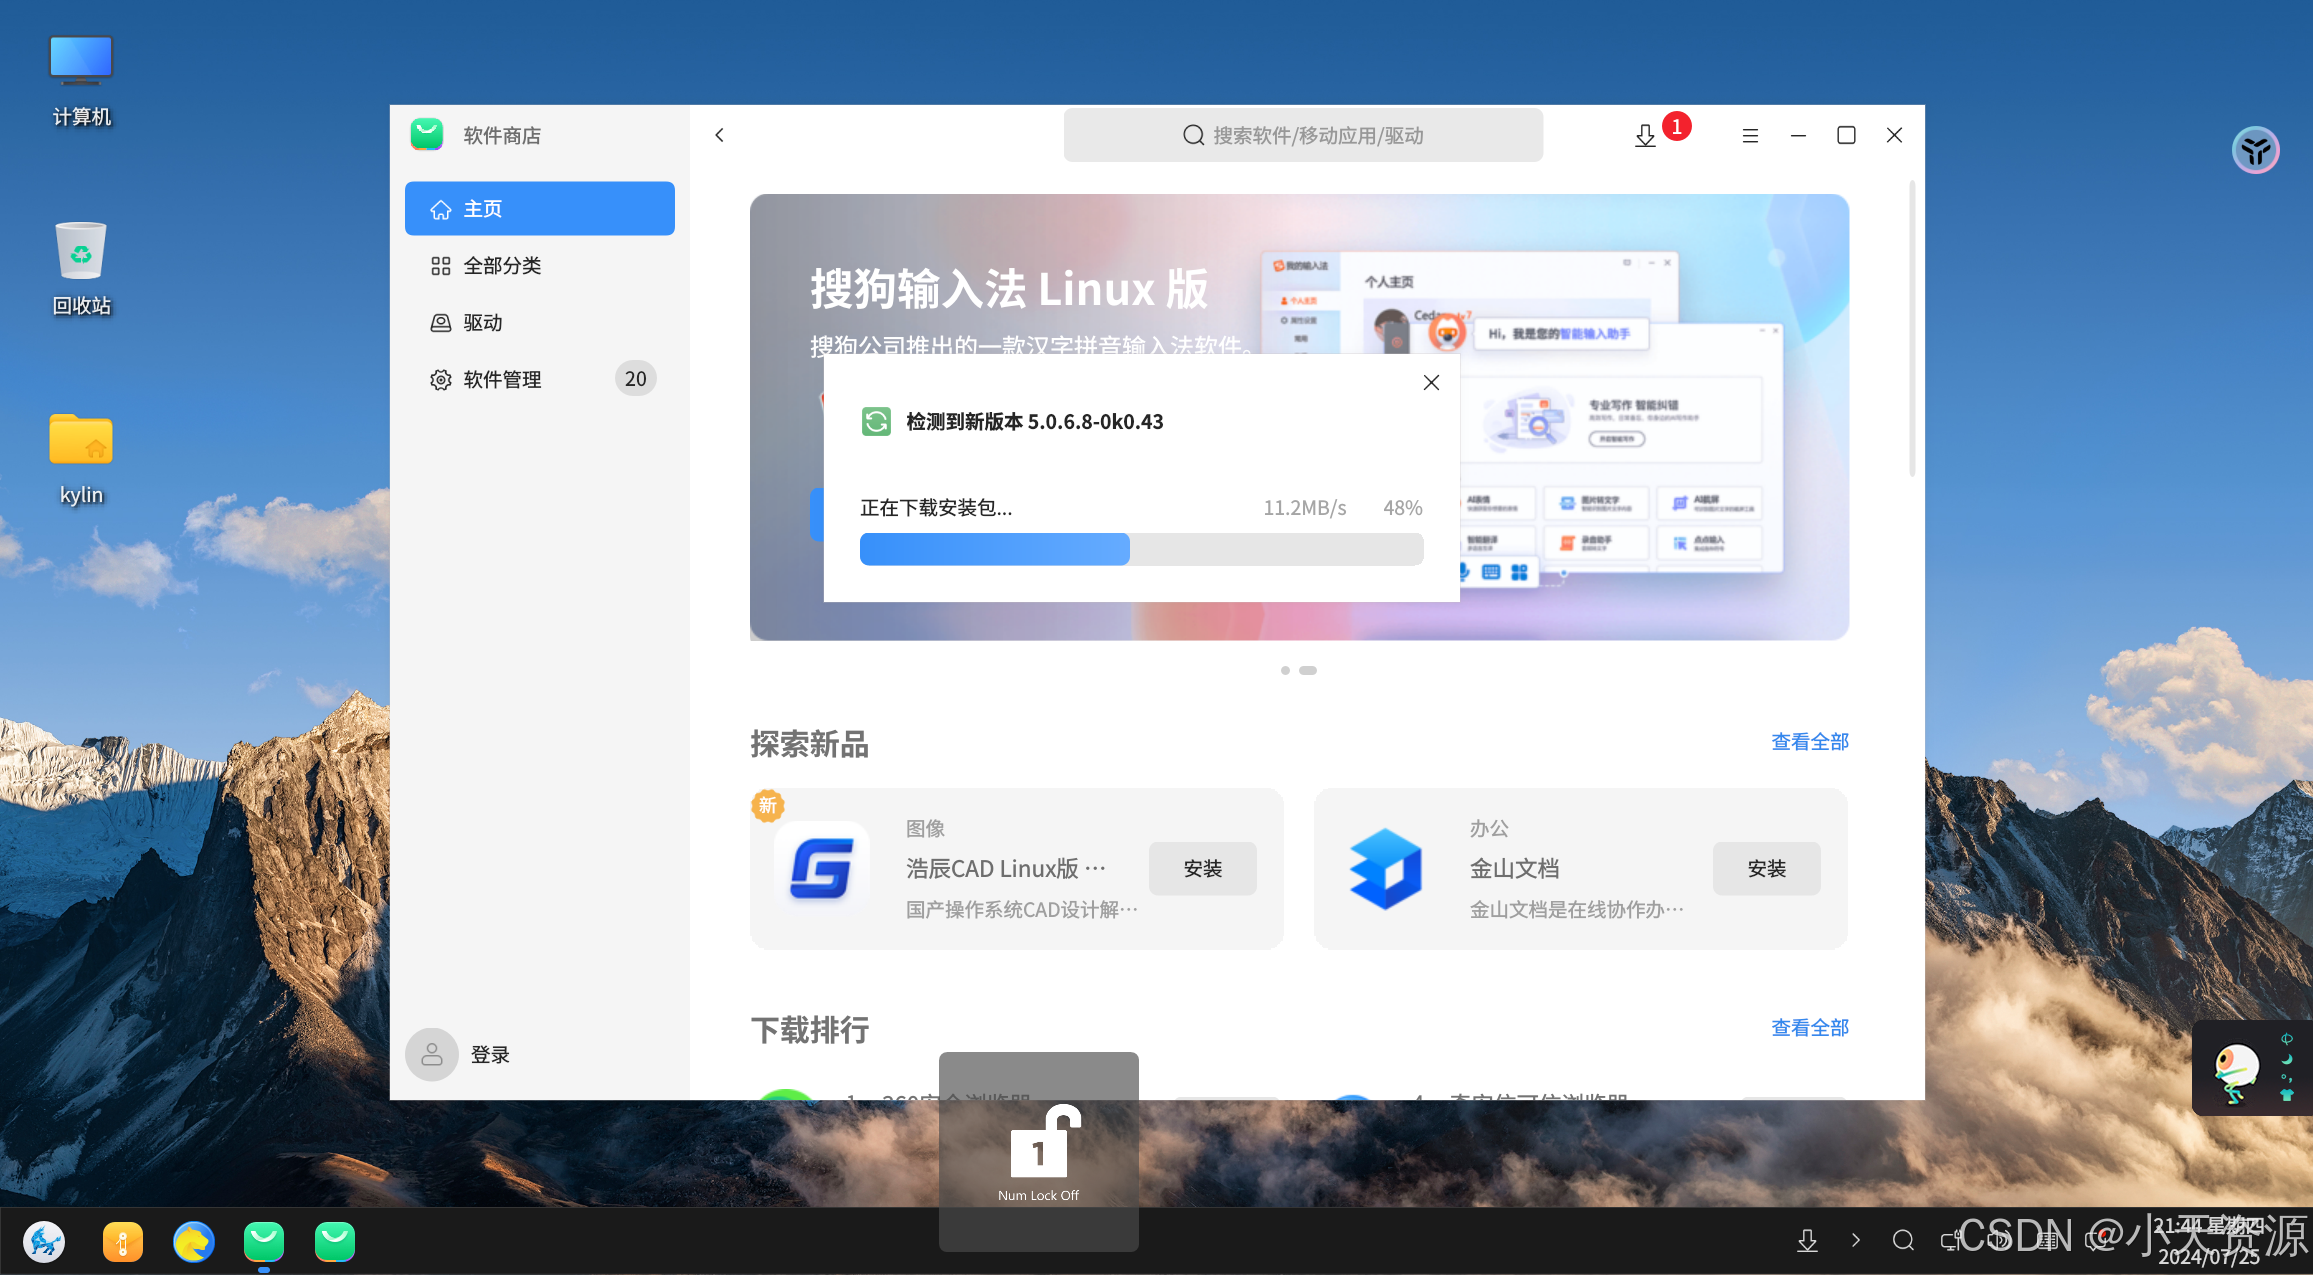Click the second 软件商店 taskbar icon
Image resolution: width=2313 pixels, height=1275 pixels.
tap(334, 1242)
